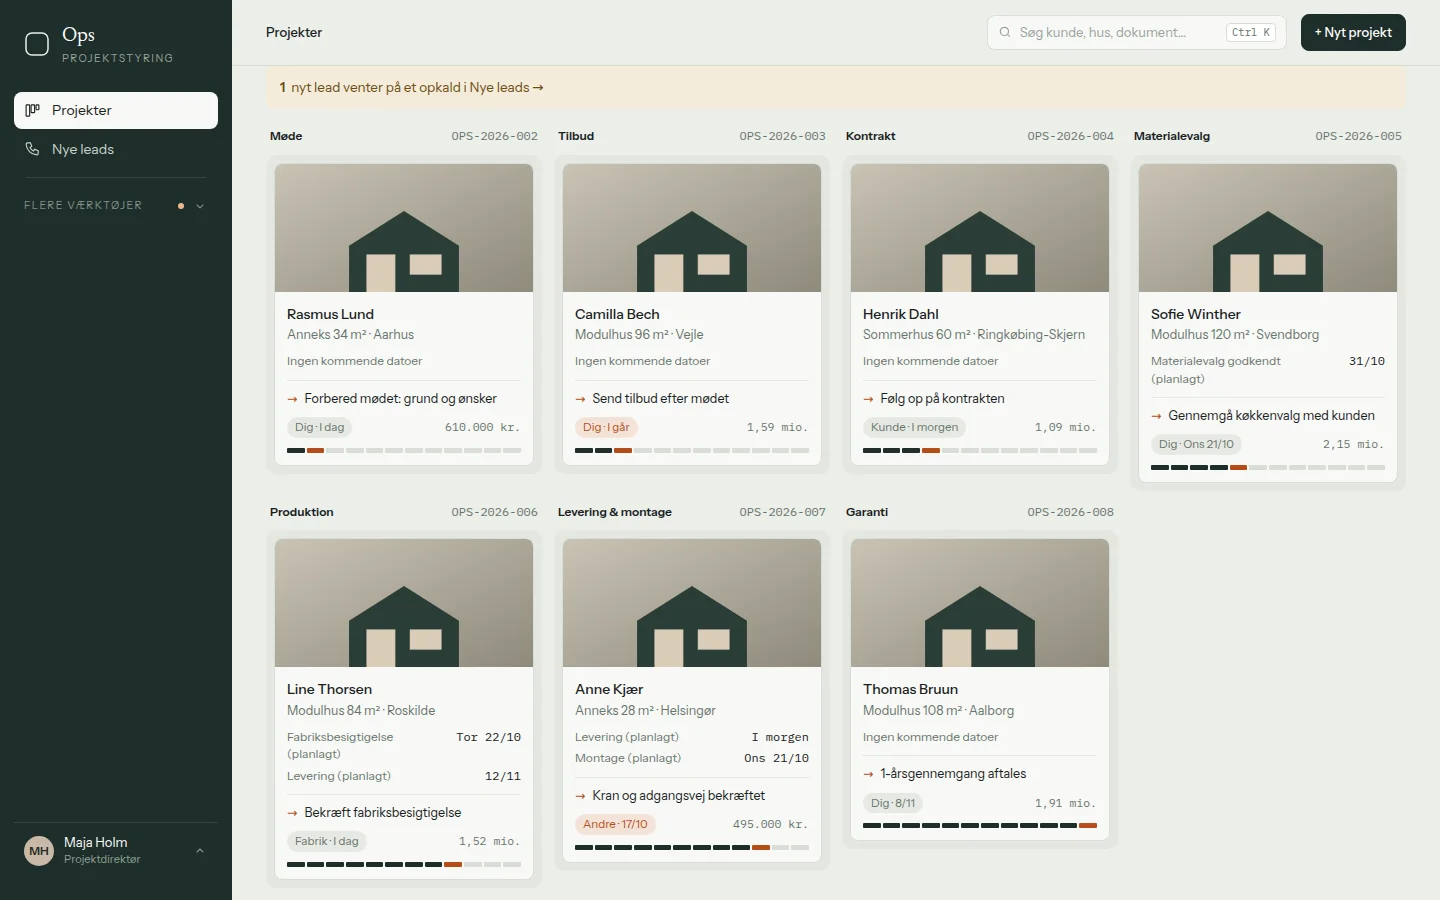Click Thomas Bruun's progress bar
Viewport: 1440px width, 900px height.
click(980, 826)
